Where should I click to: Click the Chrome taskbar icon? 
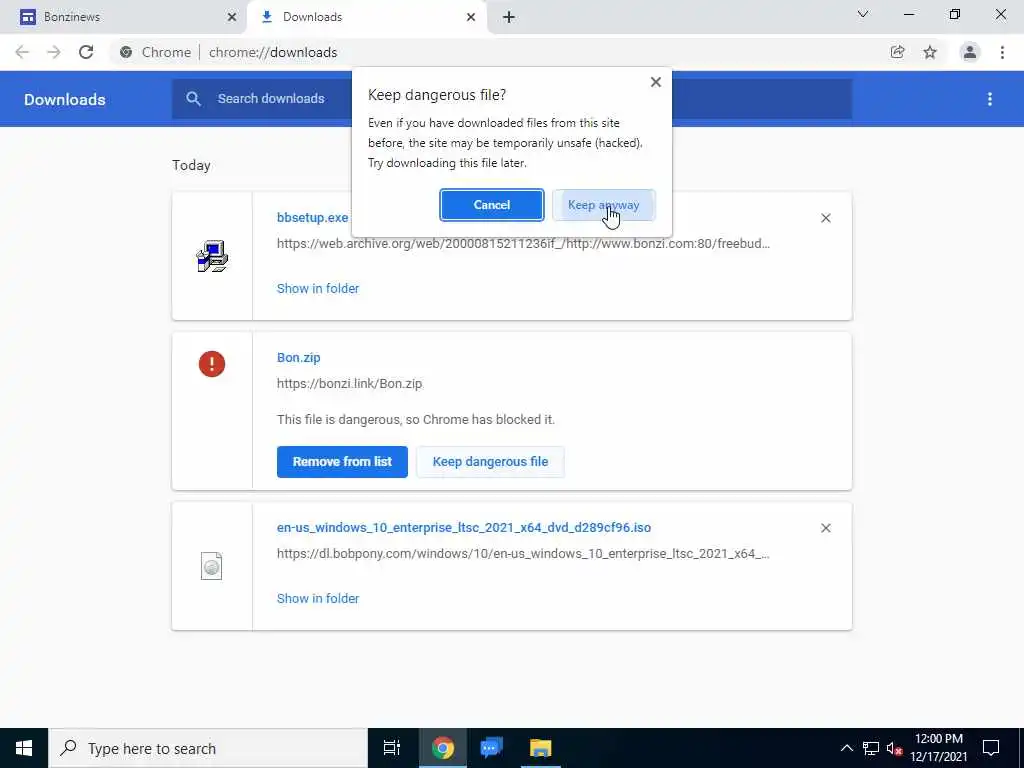(443, 748)
